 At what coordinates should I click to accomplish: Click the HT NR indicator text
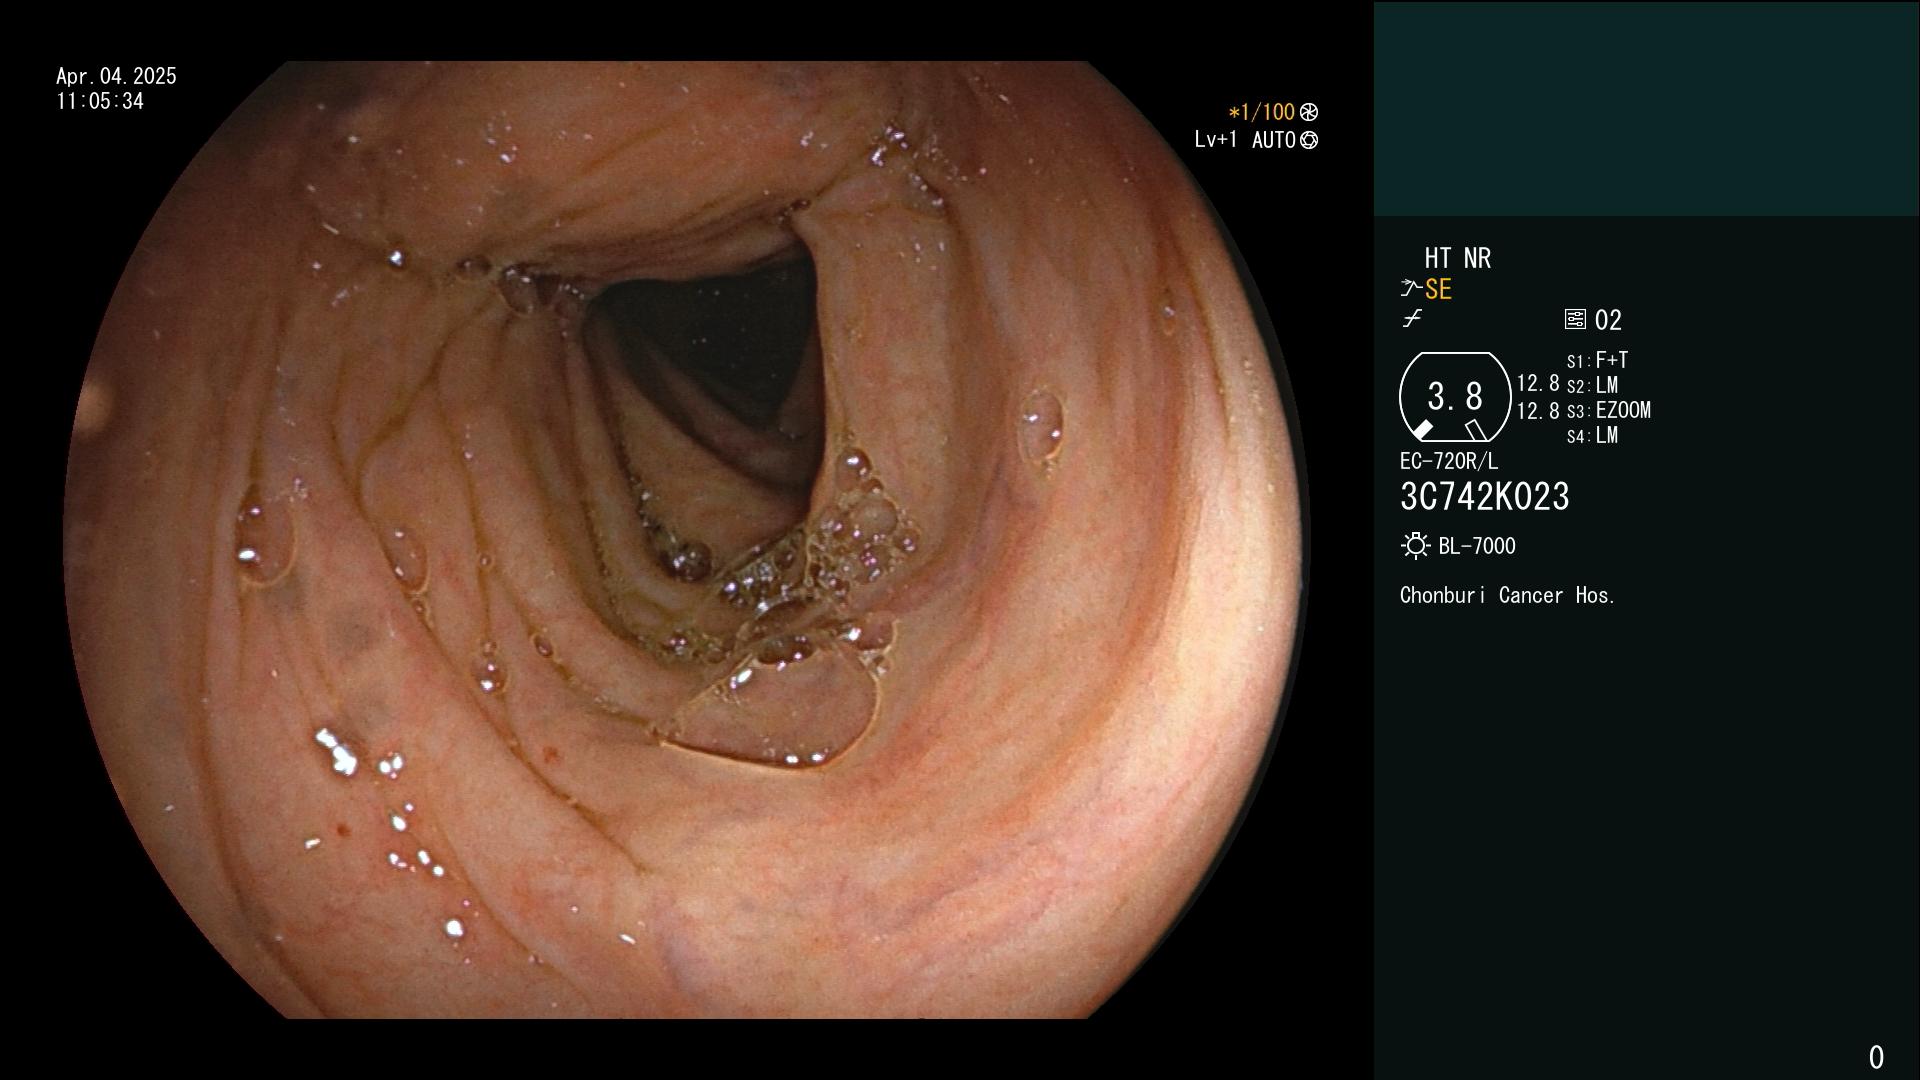[x=1457, y=258]
